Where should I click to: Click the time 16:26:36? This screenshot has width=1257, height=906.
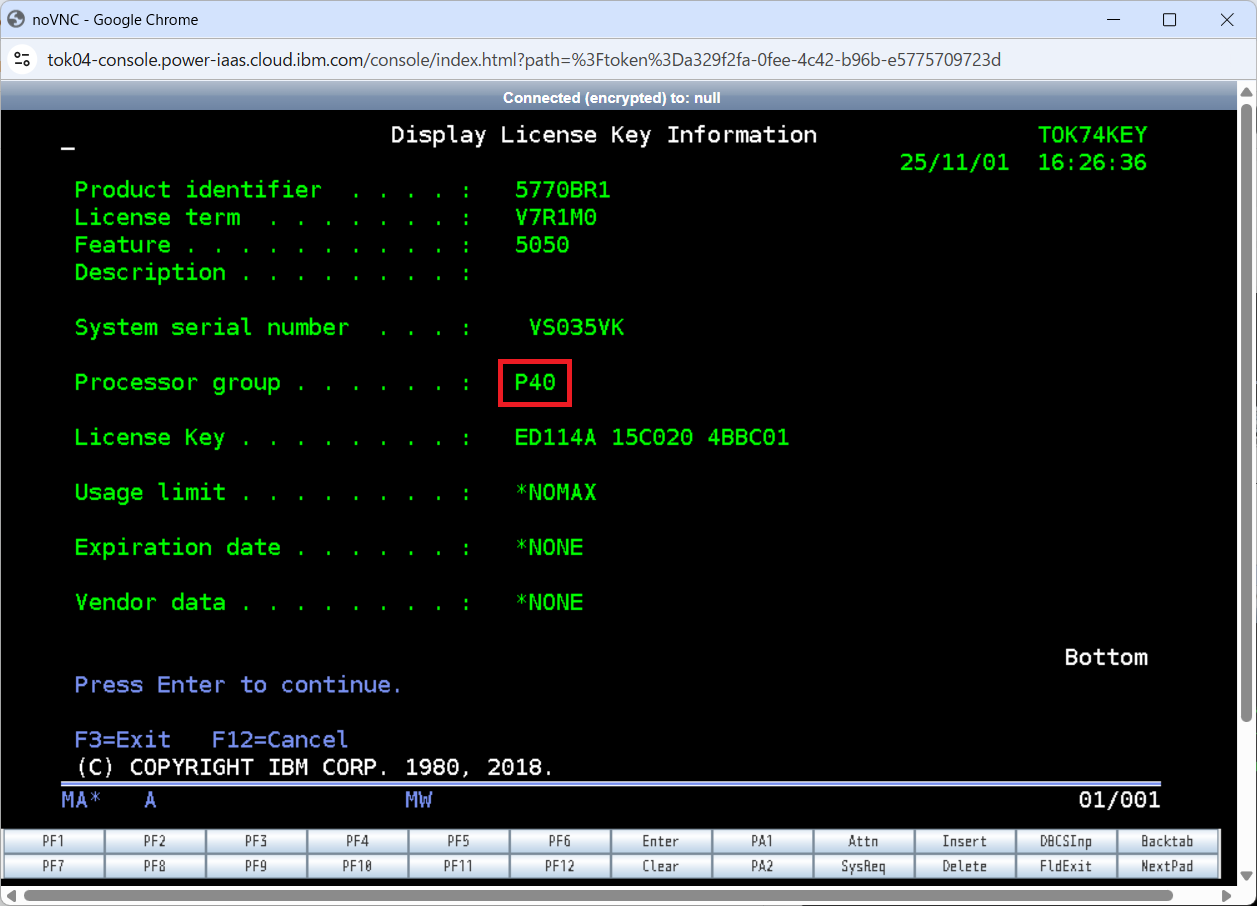[x=1093, y=162]
